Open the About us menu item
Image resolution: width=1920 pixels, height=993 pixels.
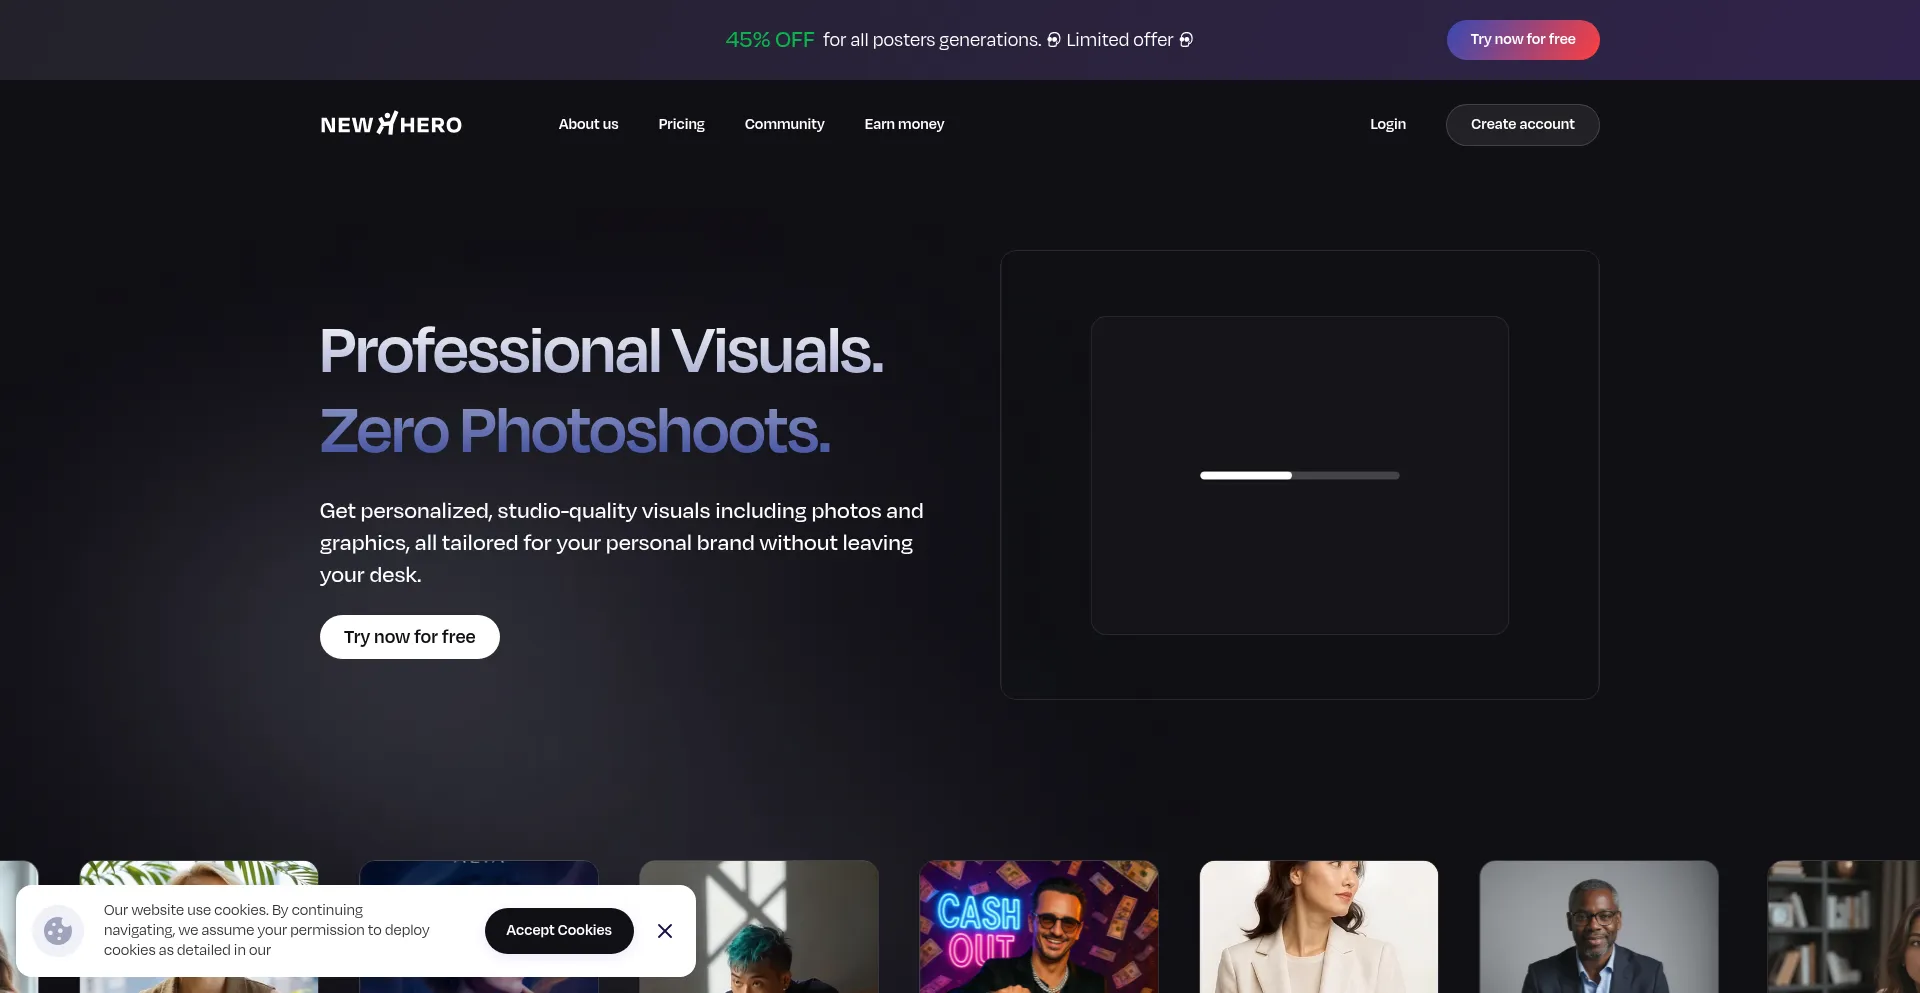click(588, 124)
